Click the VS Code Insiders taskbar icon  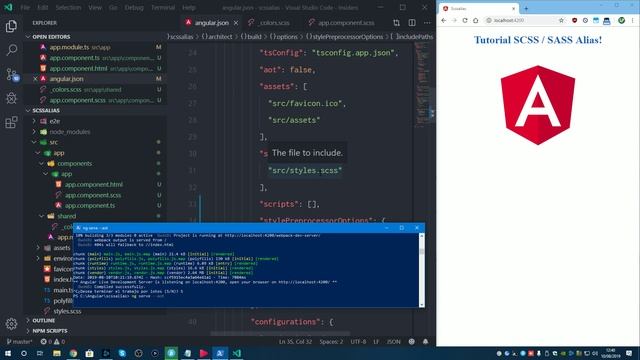click(x=237, y=353)
